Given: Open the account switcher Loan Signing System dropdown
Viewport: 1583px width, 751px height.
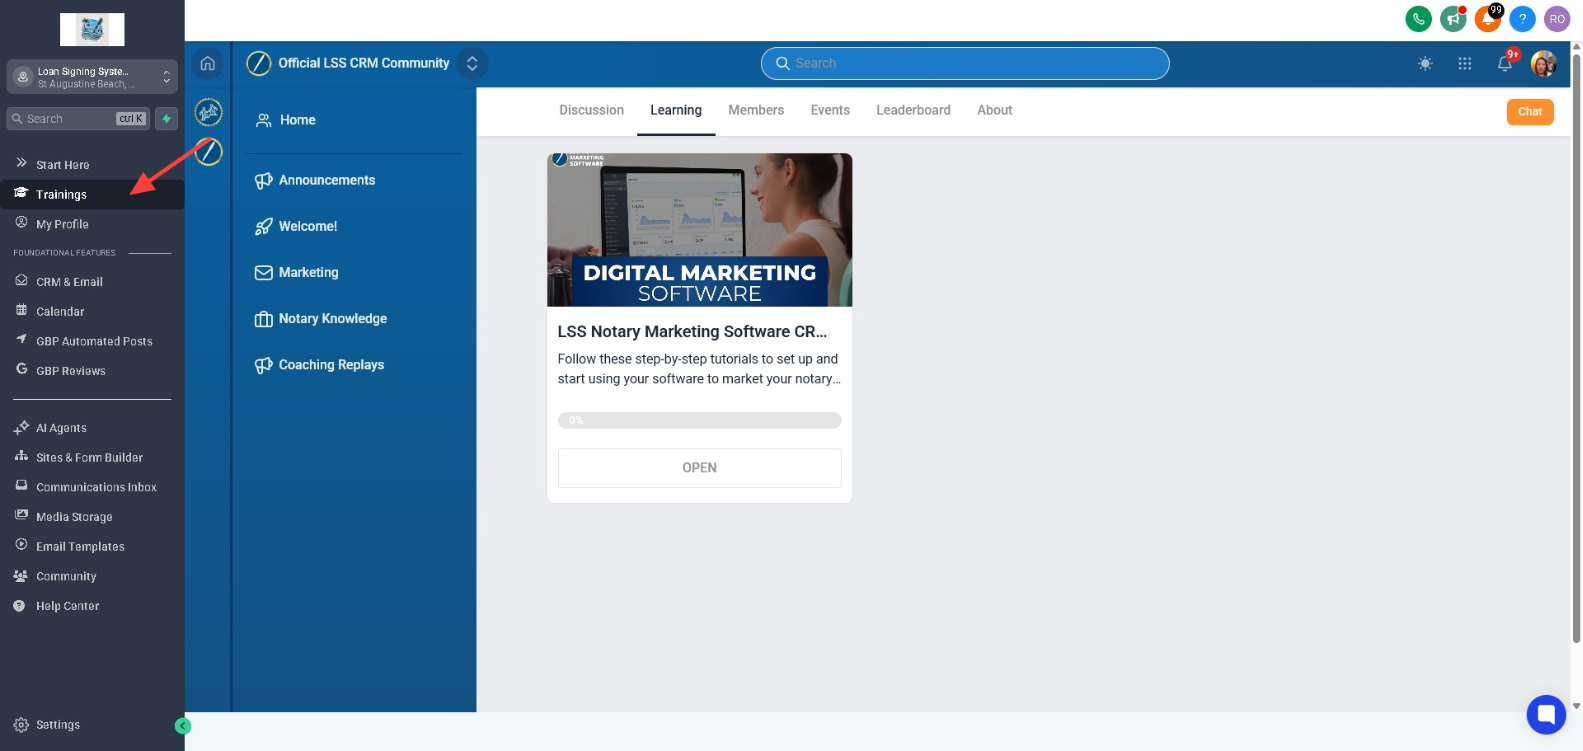Looking at the screenshot, I should click(x=92, y=77).
